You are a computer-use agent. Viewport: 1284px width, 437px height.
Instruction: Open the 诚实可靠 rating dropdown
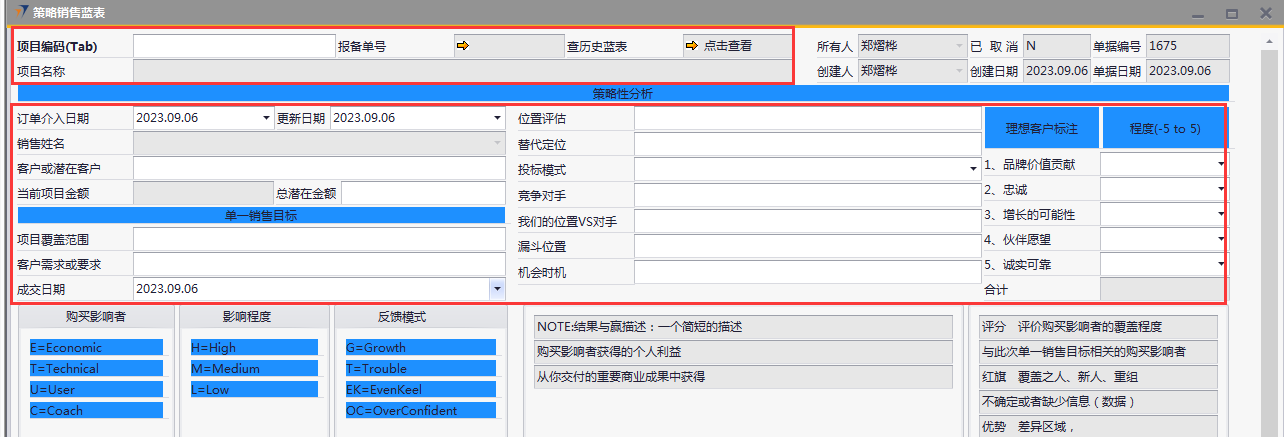click(x=1221, y=265)
